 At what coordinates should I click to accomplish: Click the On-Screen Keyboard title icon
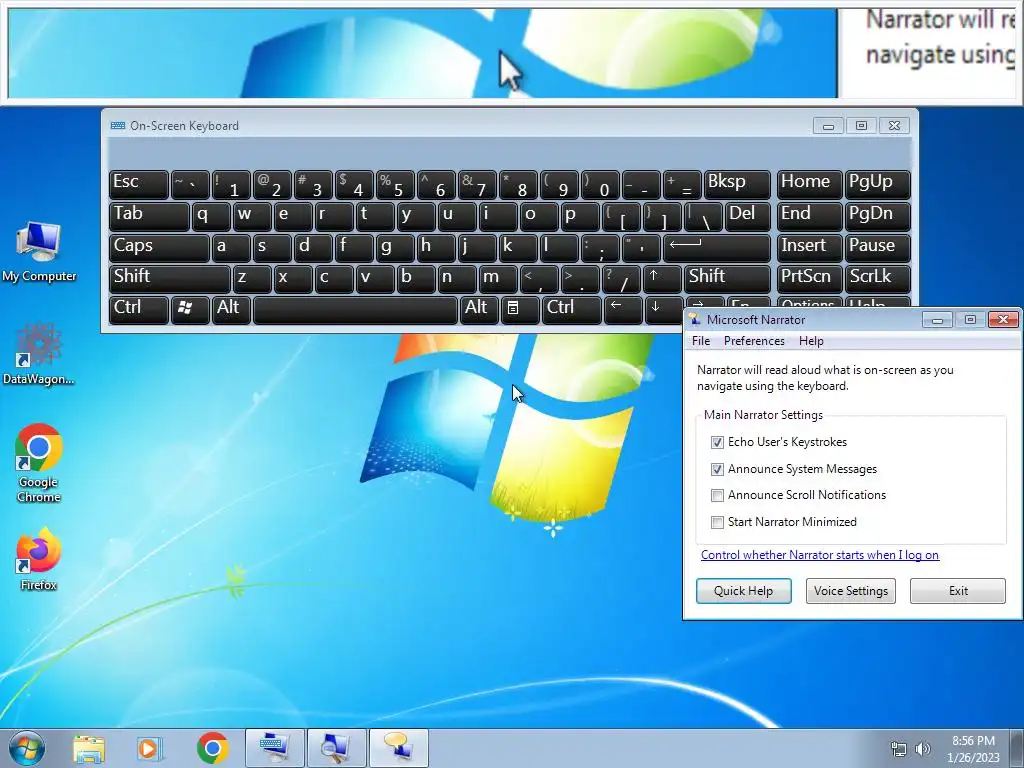tap(118, 125)
